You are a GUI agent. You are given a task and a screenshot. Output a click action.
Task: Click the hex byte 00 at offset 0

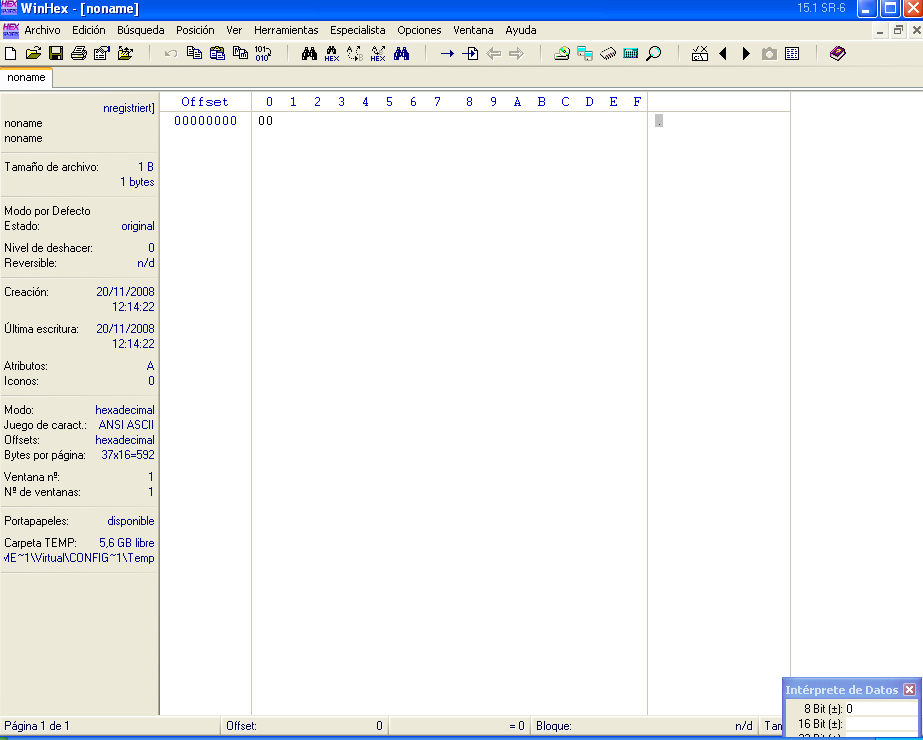265,121
